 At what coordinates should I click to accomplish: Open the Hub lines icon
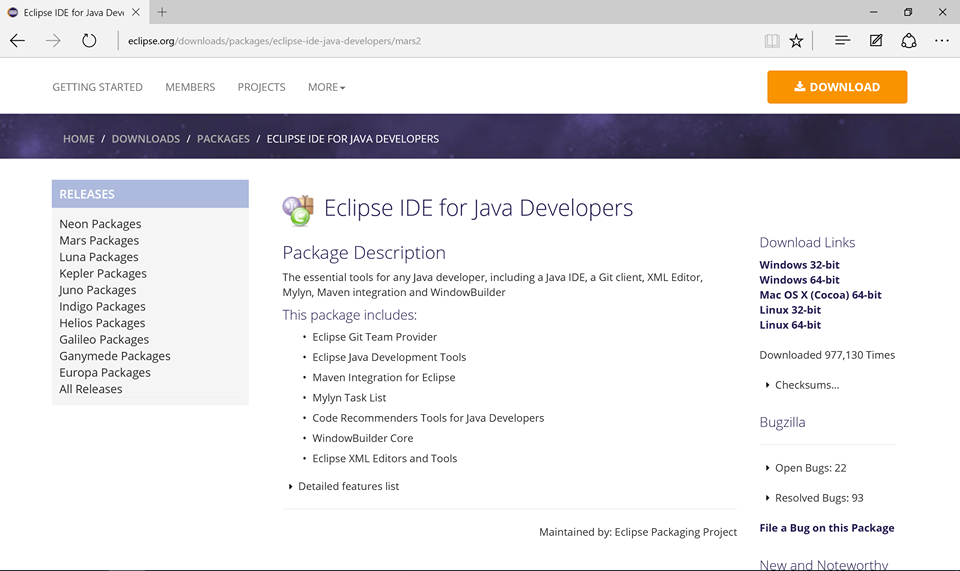point(842,40)
